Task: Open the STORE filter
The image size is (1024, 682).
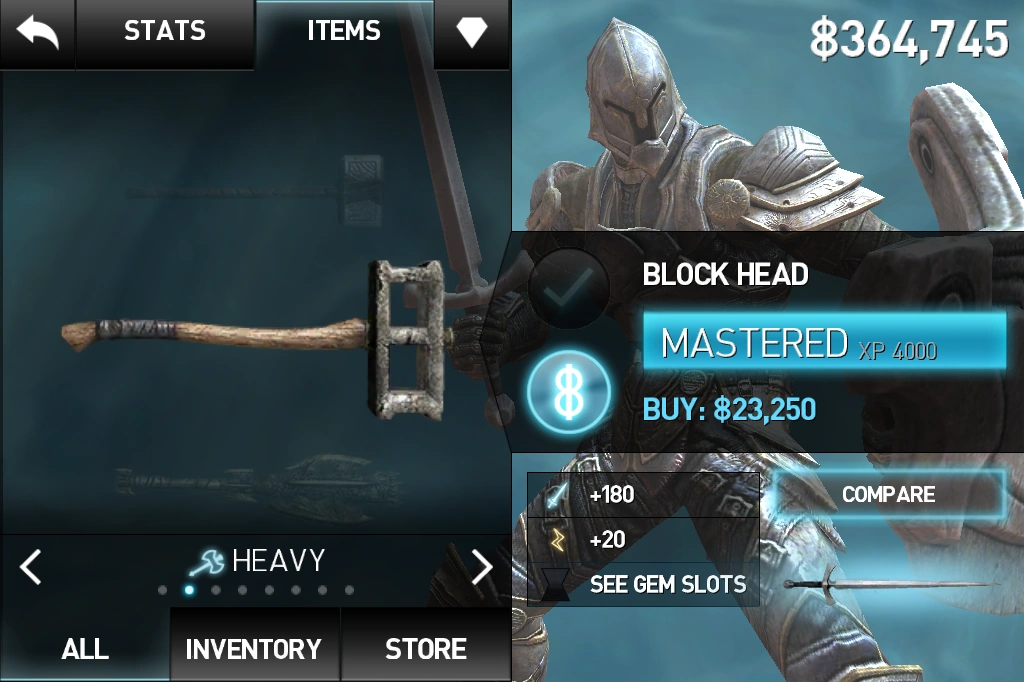Action: [x=426, y=649]
